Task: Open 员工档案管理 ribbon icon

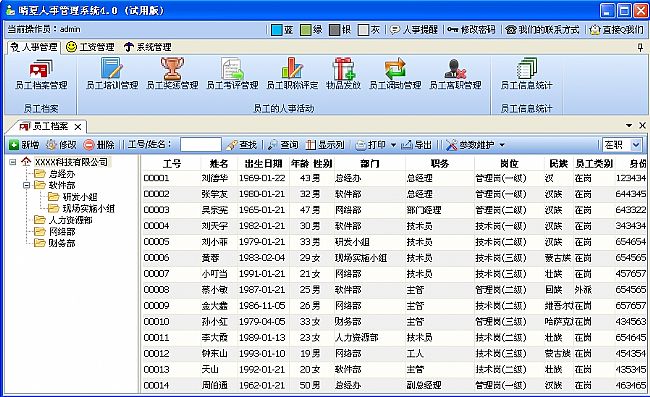Action: point(41,75)
